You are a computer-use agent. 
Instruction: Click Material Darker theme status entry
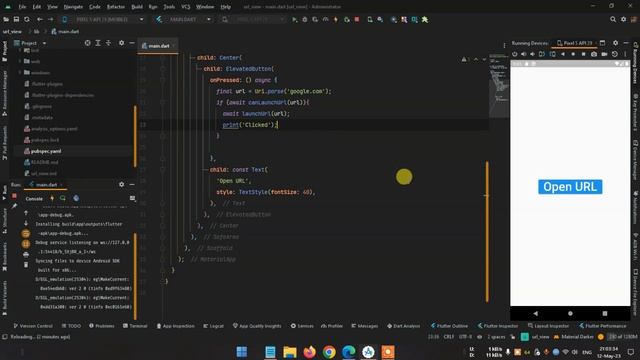tap(573, 337)
